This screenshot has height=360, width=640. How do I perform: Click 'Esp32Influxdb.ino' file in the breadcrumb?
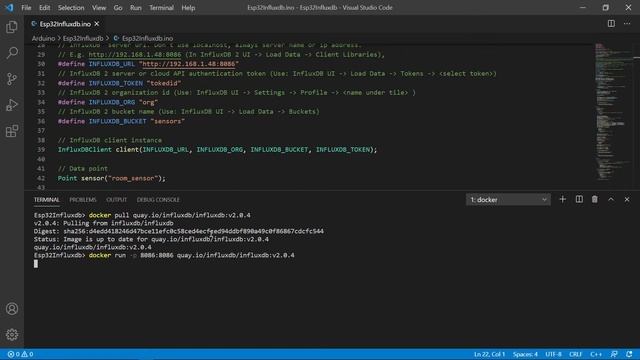click(x=147, y=38)
